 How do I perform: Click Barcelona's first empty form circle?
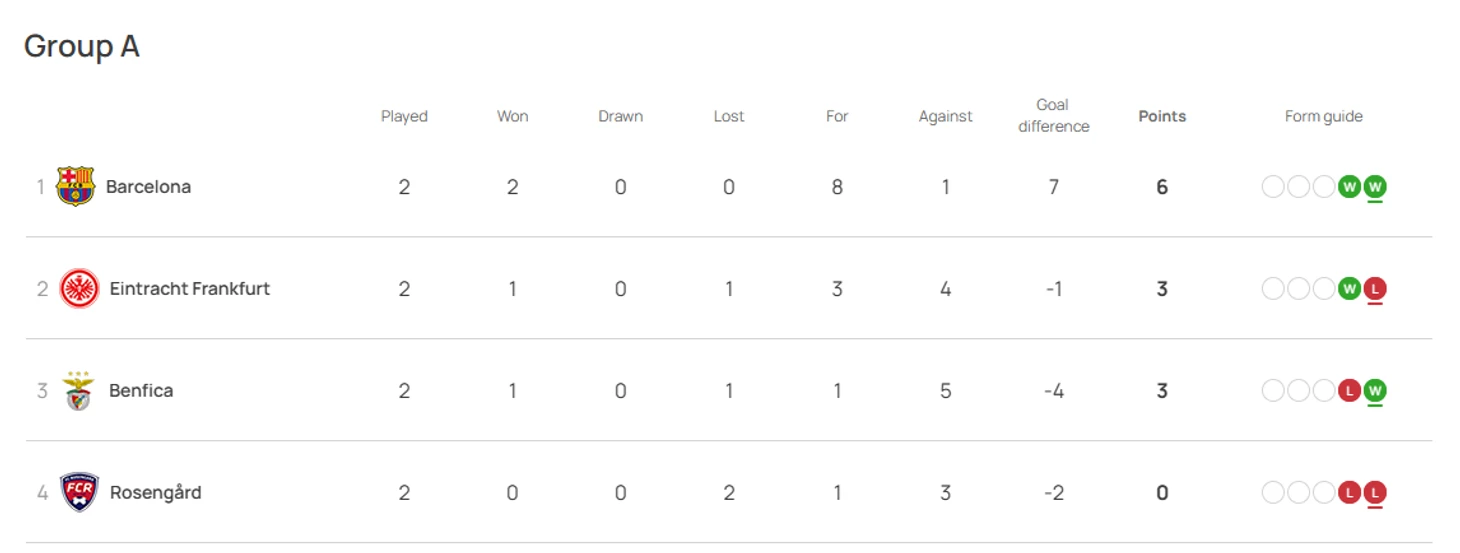coord(1273,187)
